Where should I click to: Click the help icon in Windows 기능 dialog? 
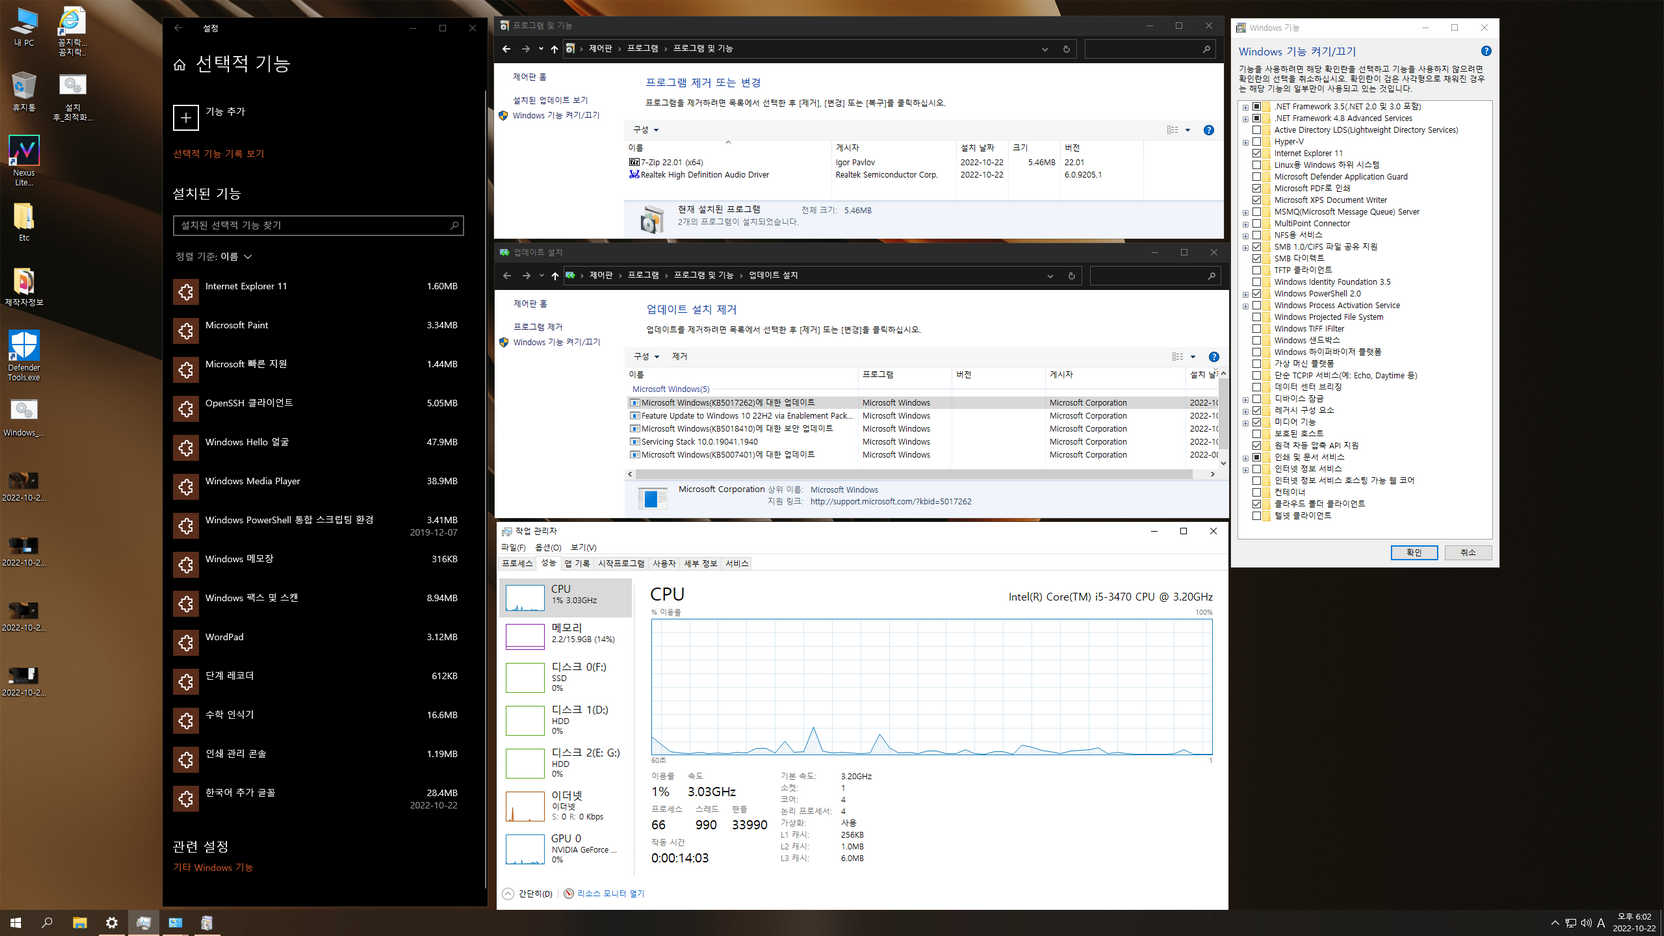(1486, 51)
